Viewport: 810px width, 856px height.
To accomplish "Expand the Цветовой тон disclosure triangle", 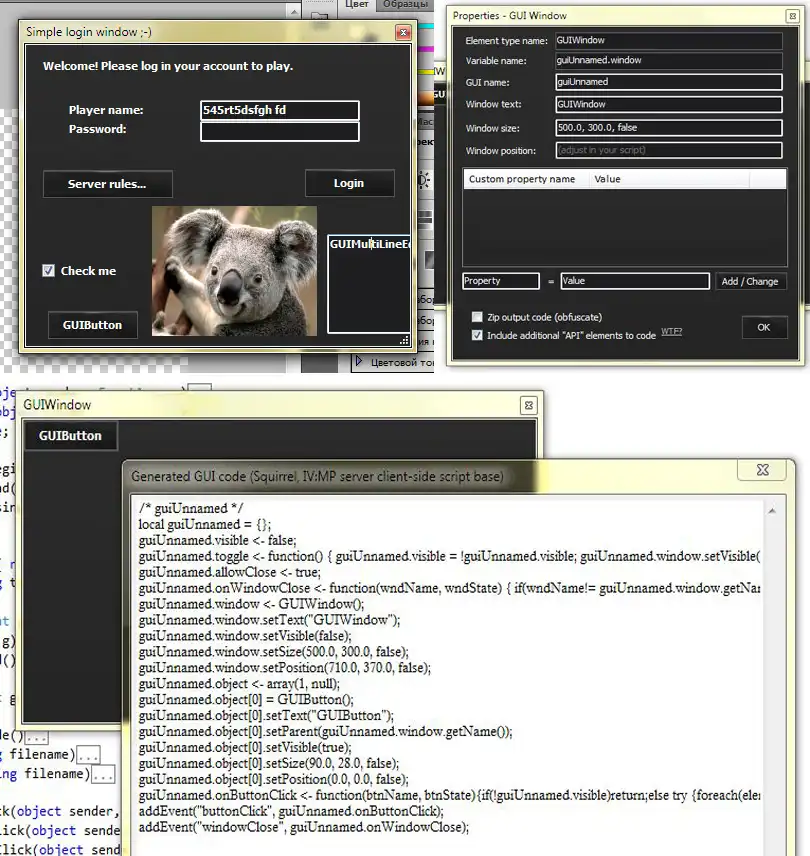I will [x=359, y=361].
